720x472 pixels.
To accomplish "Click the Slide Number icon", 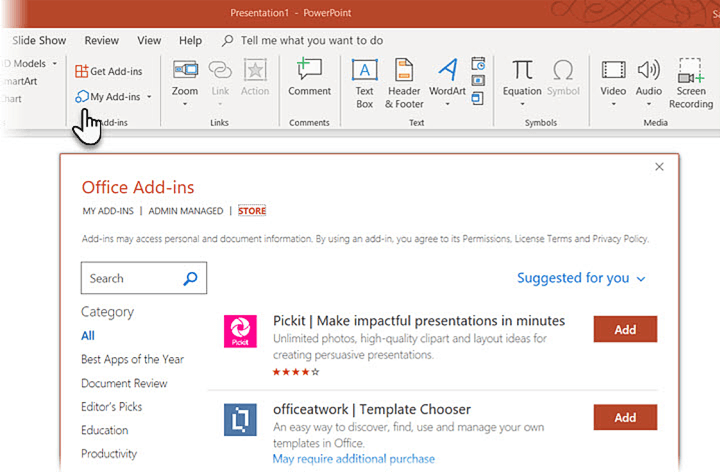I will click(478, 81).
